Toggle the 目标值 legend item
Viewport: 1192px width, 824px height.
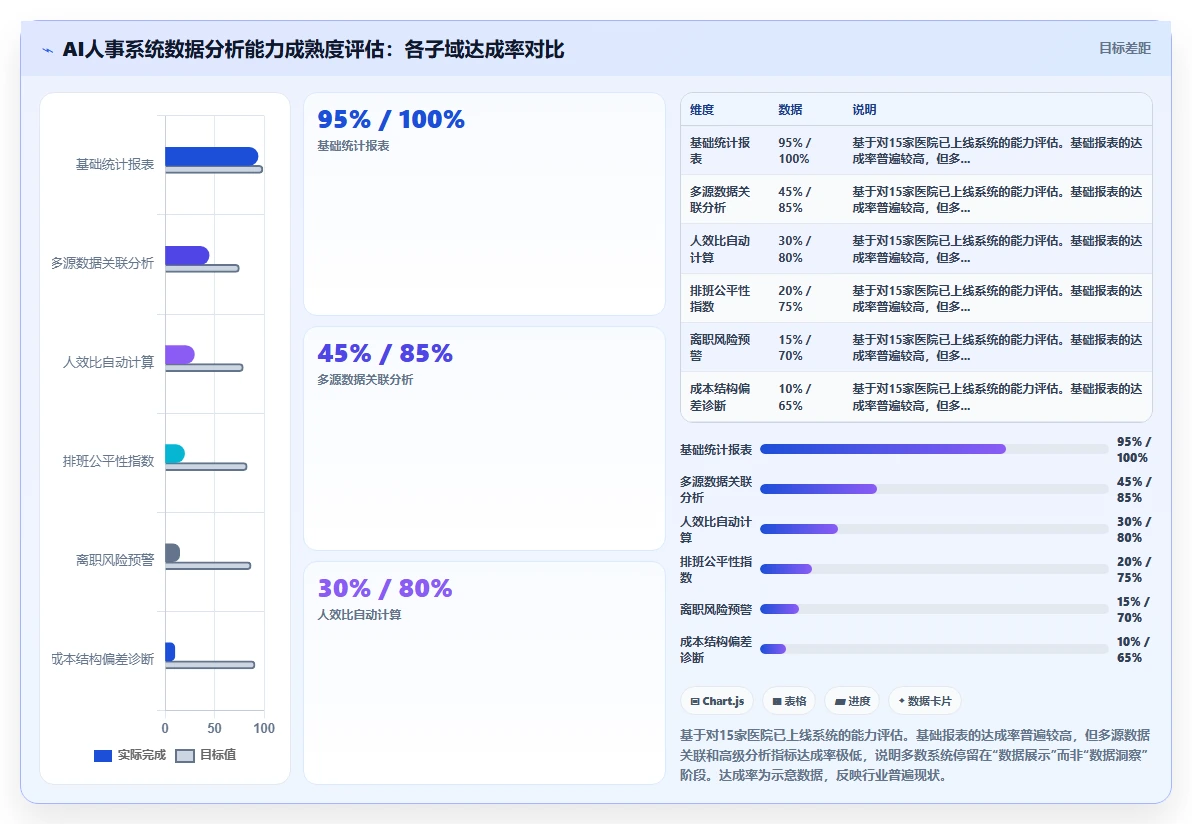tap(206, 755)
